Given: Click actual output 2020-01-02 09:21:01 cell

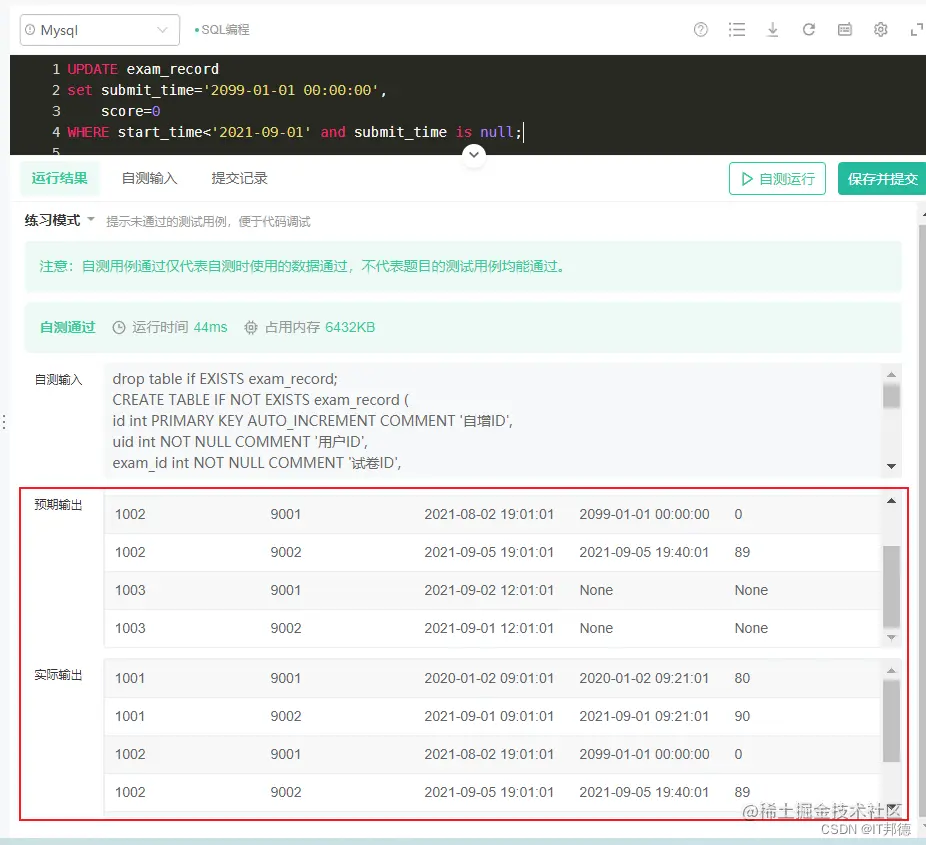Looking at the screenshot, I should [644, 678].
